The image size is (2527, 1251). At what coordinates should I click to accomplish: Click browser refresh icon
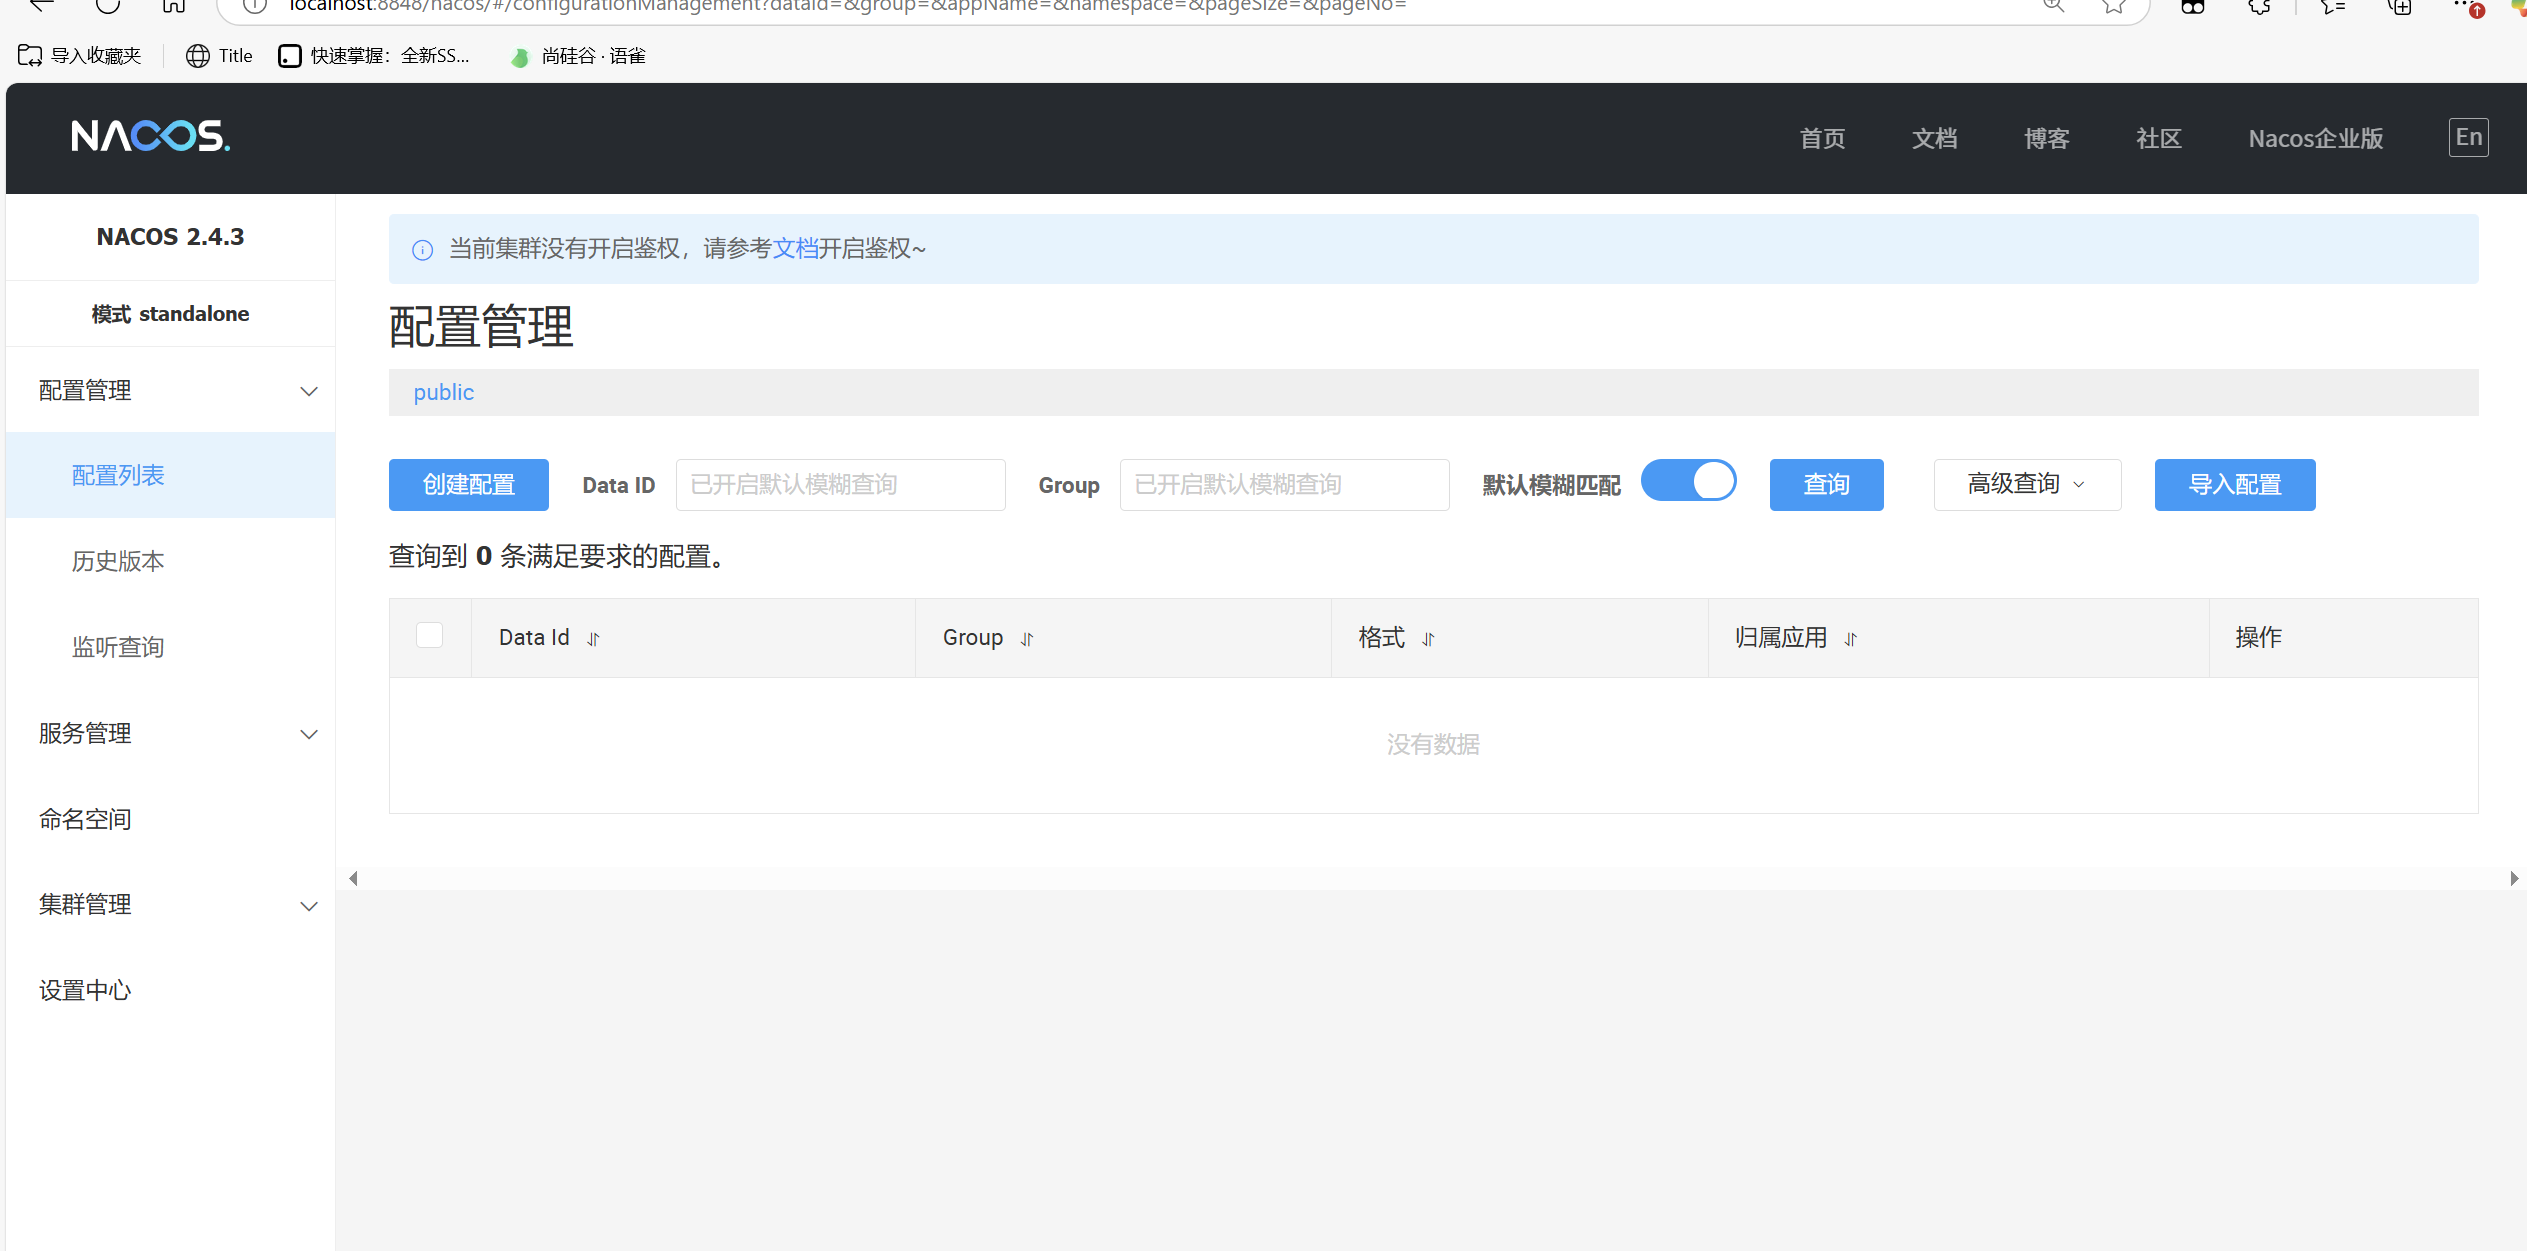[108, 6]
